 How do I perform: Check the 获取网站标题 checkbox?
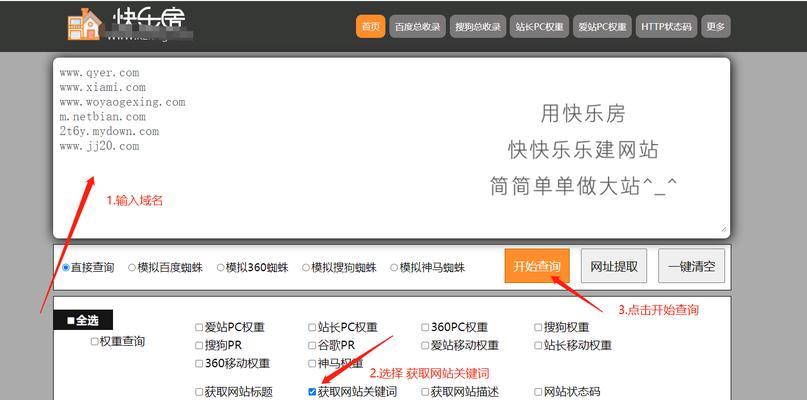click(199, 392)
